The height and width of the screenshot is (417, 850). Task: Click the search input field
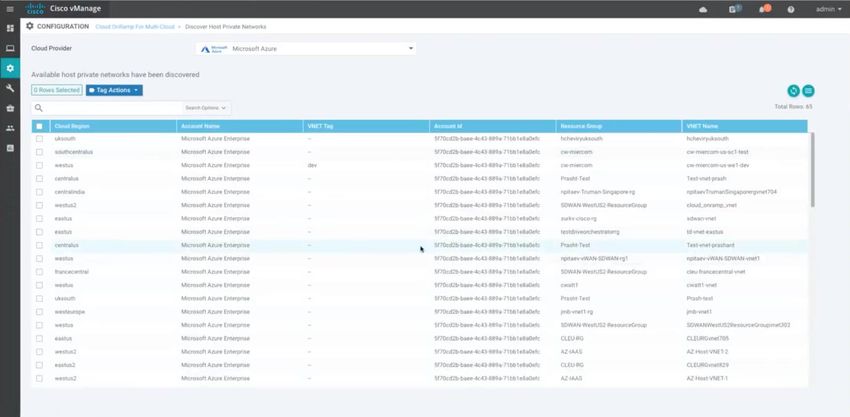coord(114,108)
